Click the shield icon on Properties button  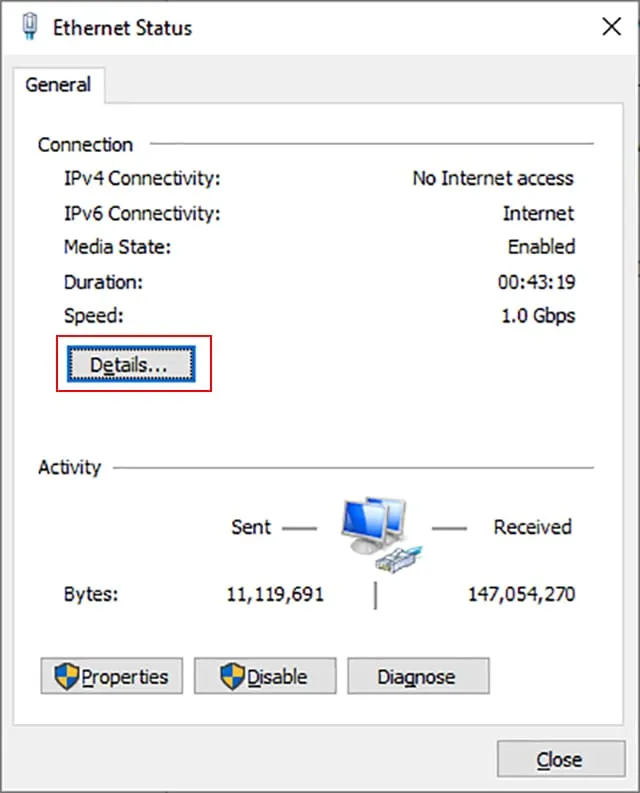(x=65, y=677)
